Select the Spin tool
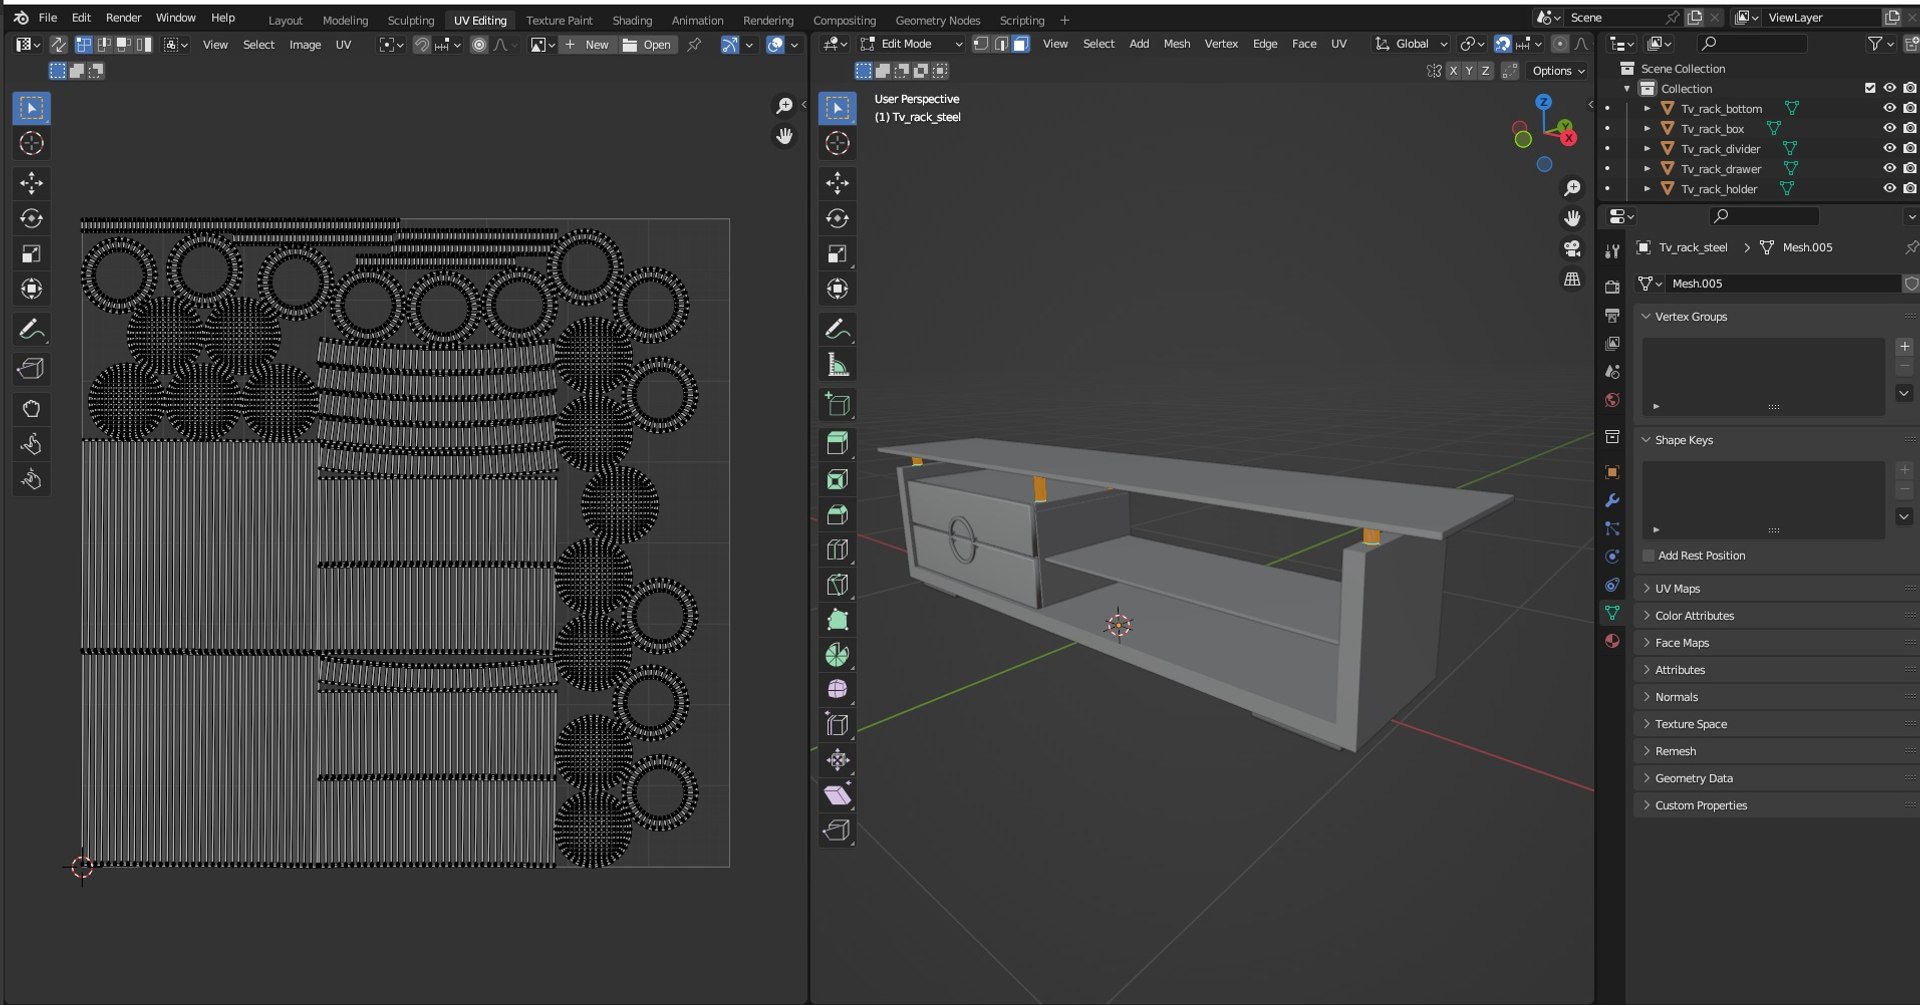Viewport: 1920px width, 1005px height. pos(837,655)
